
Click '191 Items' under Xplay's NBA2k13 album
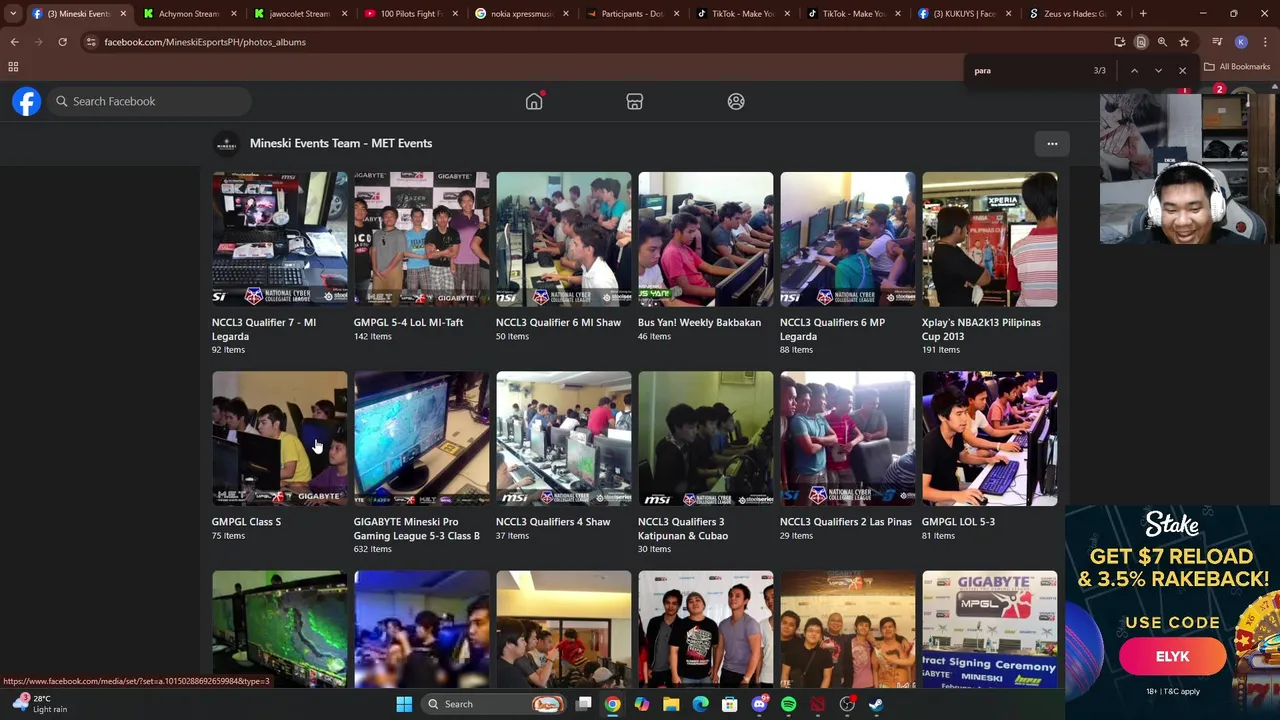[x=941, y=350]
